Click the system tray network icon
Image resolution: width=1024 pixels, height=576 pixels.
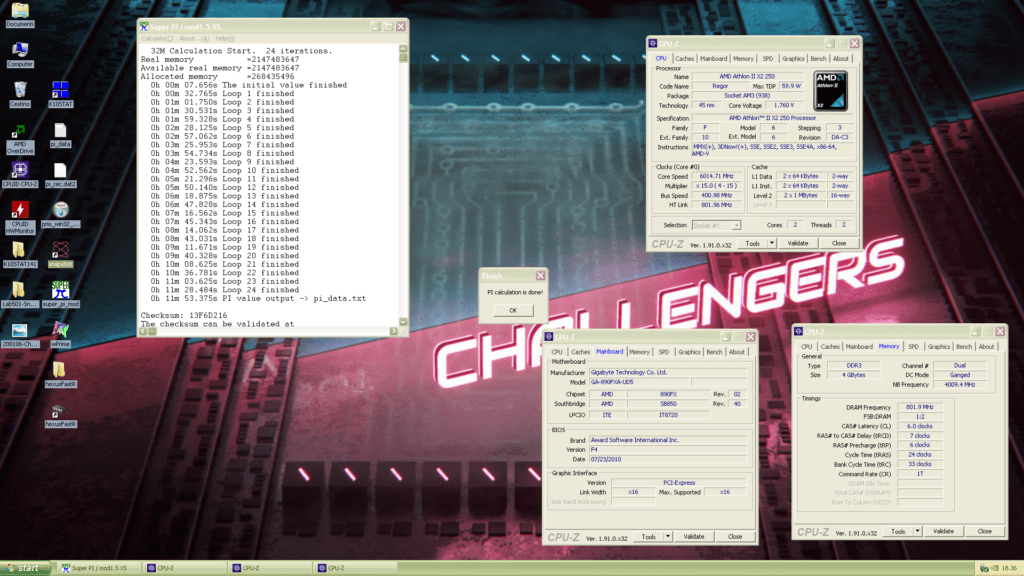tap(984, 568)
